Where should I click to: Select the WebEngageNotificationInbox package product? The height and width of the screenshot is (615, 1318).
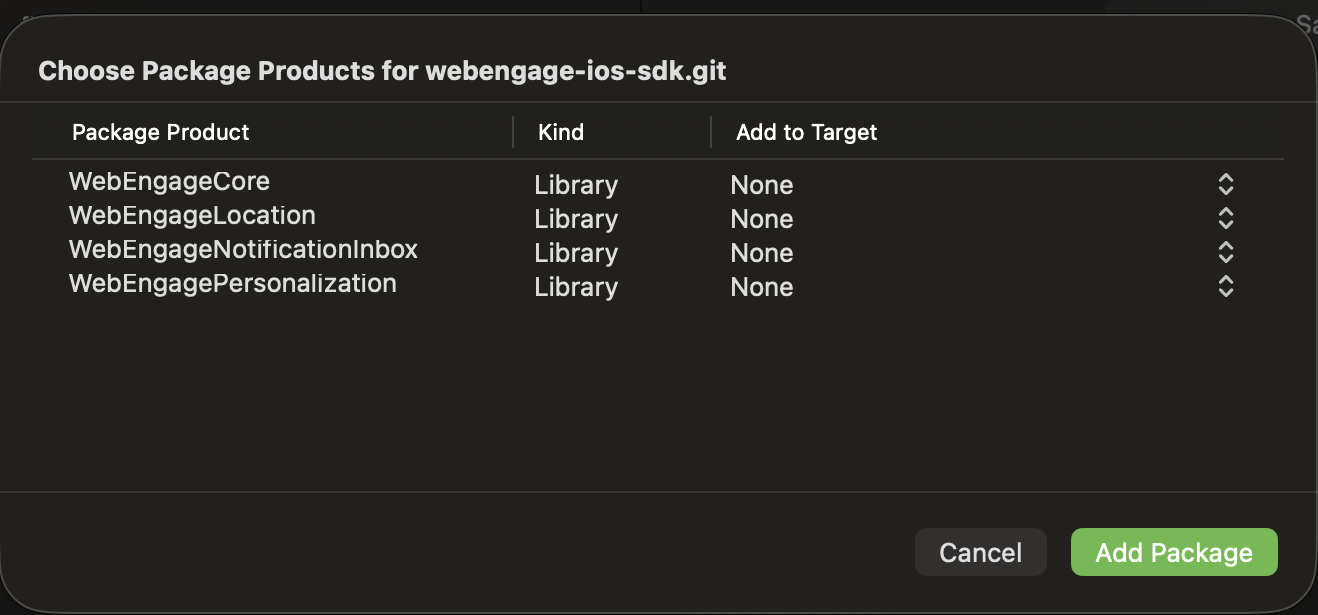(243, 250)
